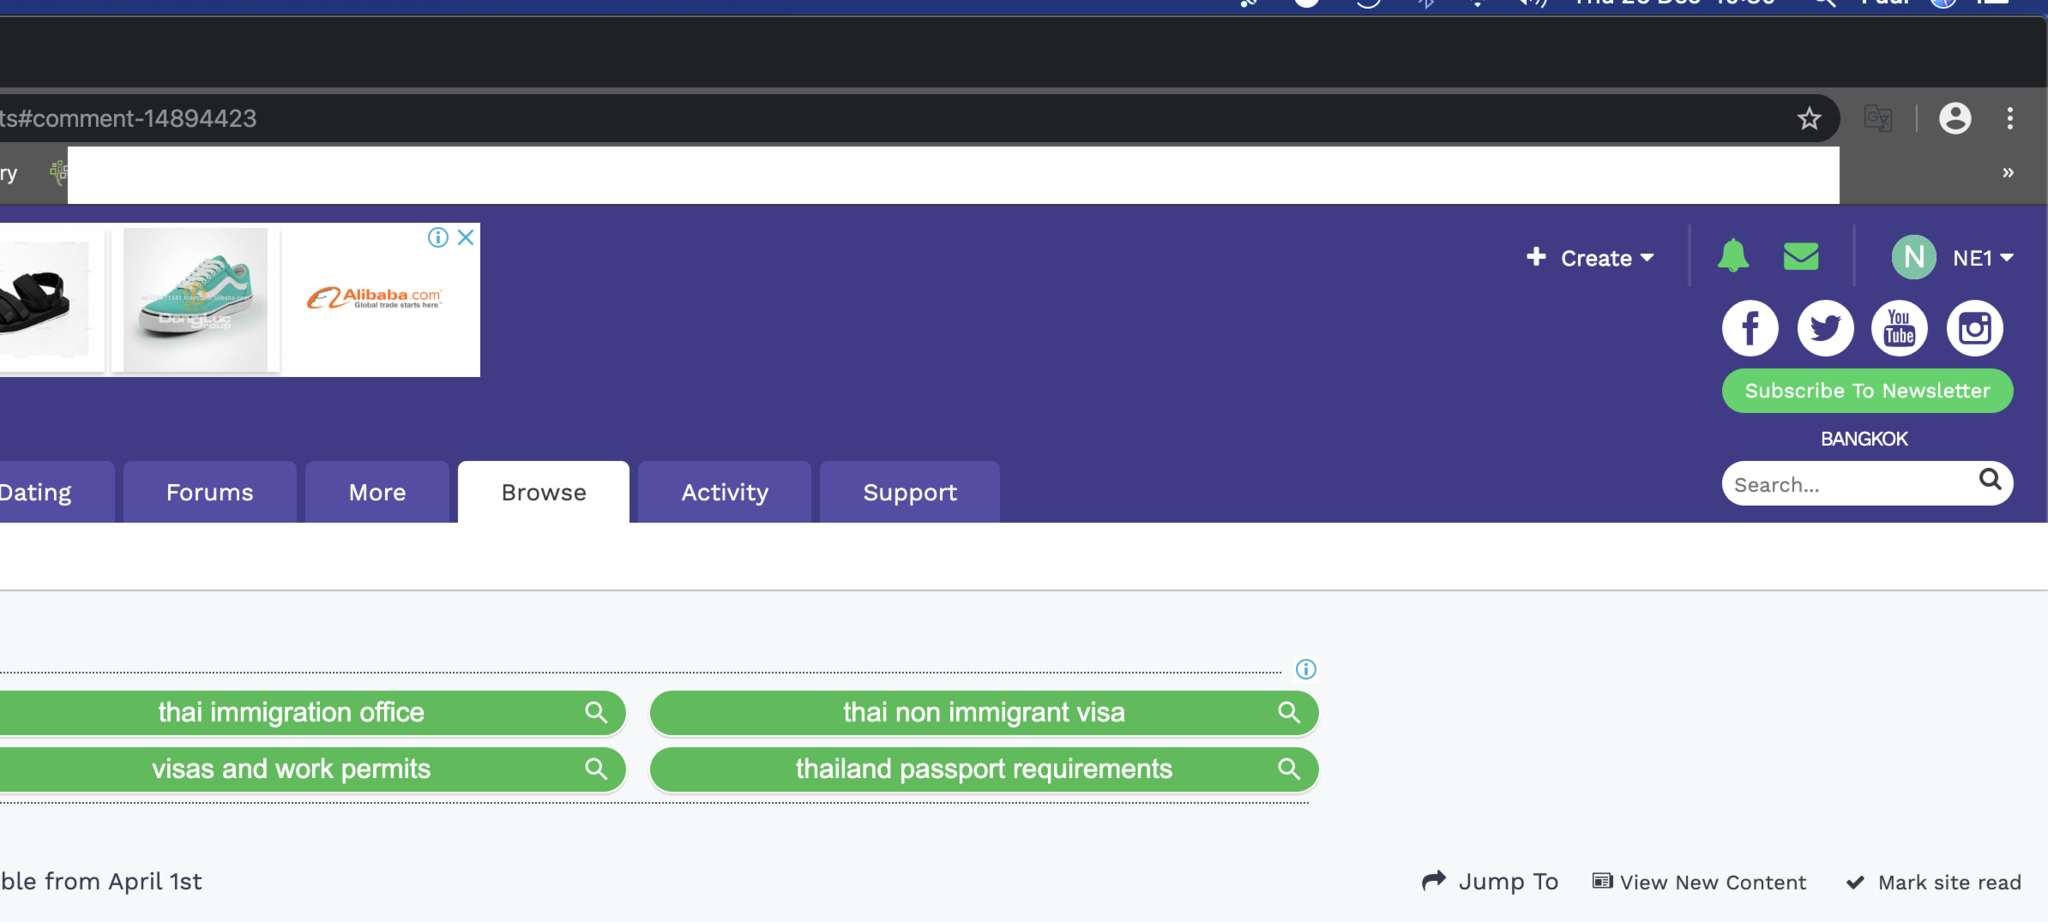Click the View New Content icon
The image size is (2048, 922).
point(1603,881)
